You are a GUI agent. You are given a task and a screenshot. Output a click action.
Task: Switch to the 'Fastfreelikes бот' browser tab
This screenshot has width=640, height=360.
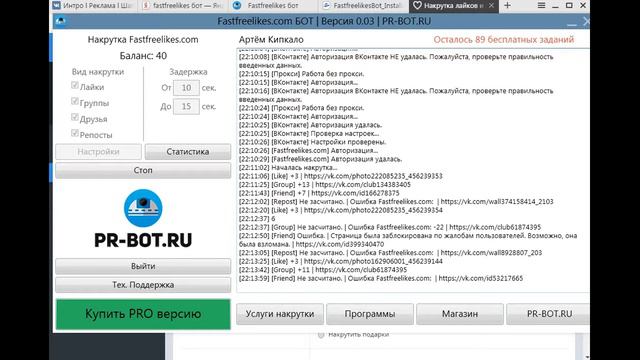click(273, 6)
